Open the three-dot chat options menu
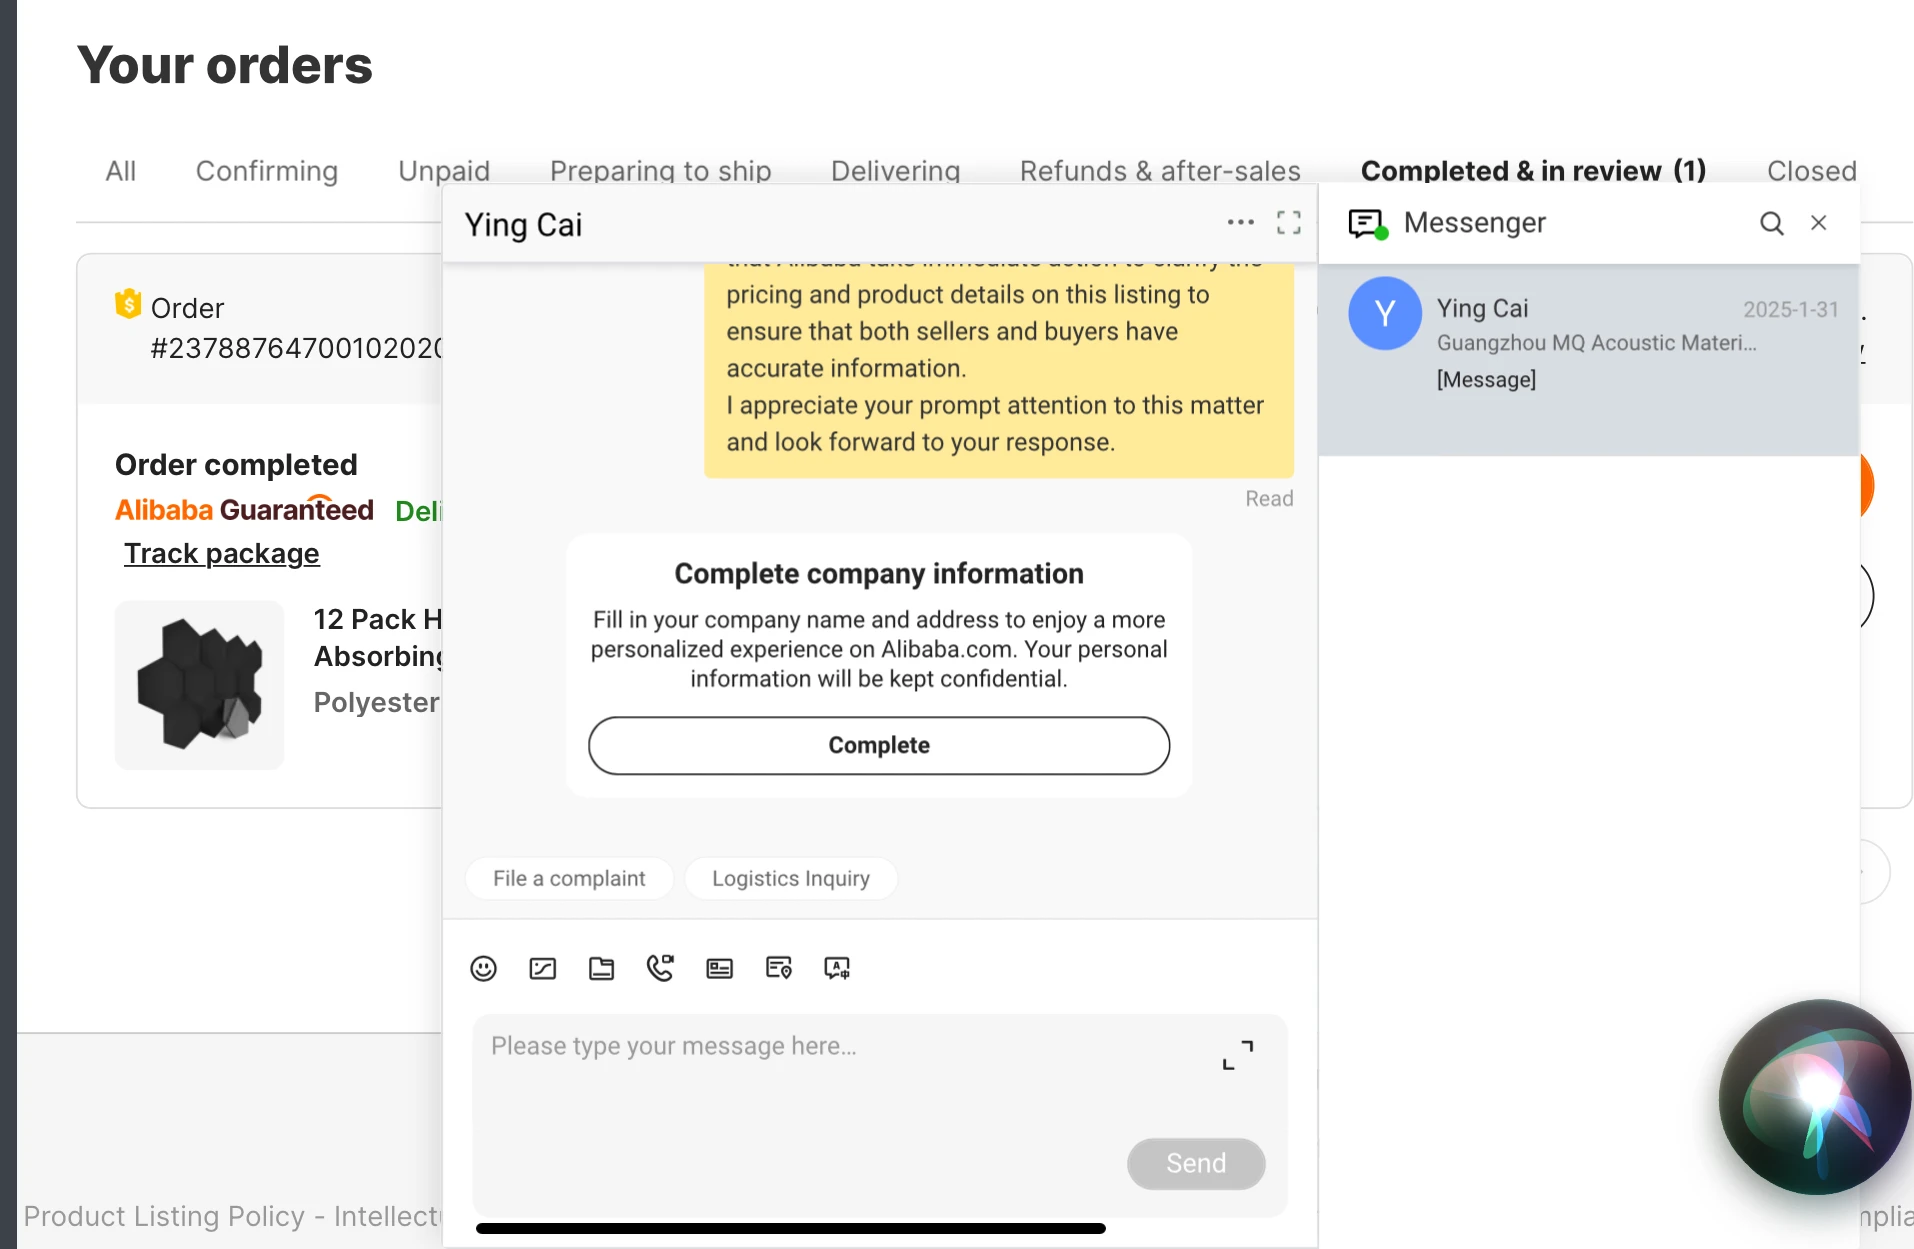 1240,223
